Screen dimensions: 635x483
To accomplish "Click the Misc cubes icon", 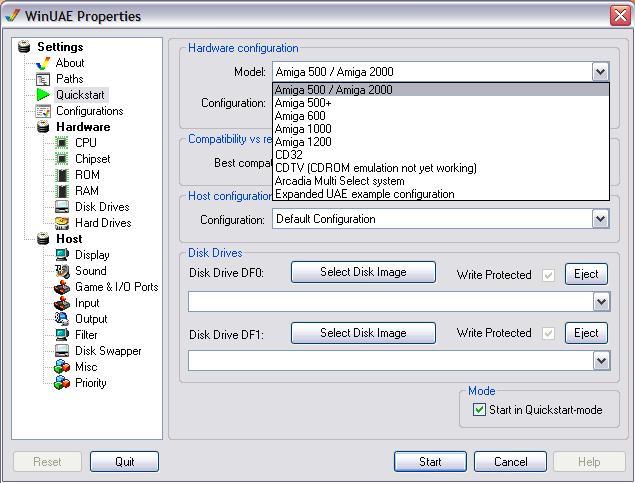I will [x=62, y=367].
